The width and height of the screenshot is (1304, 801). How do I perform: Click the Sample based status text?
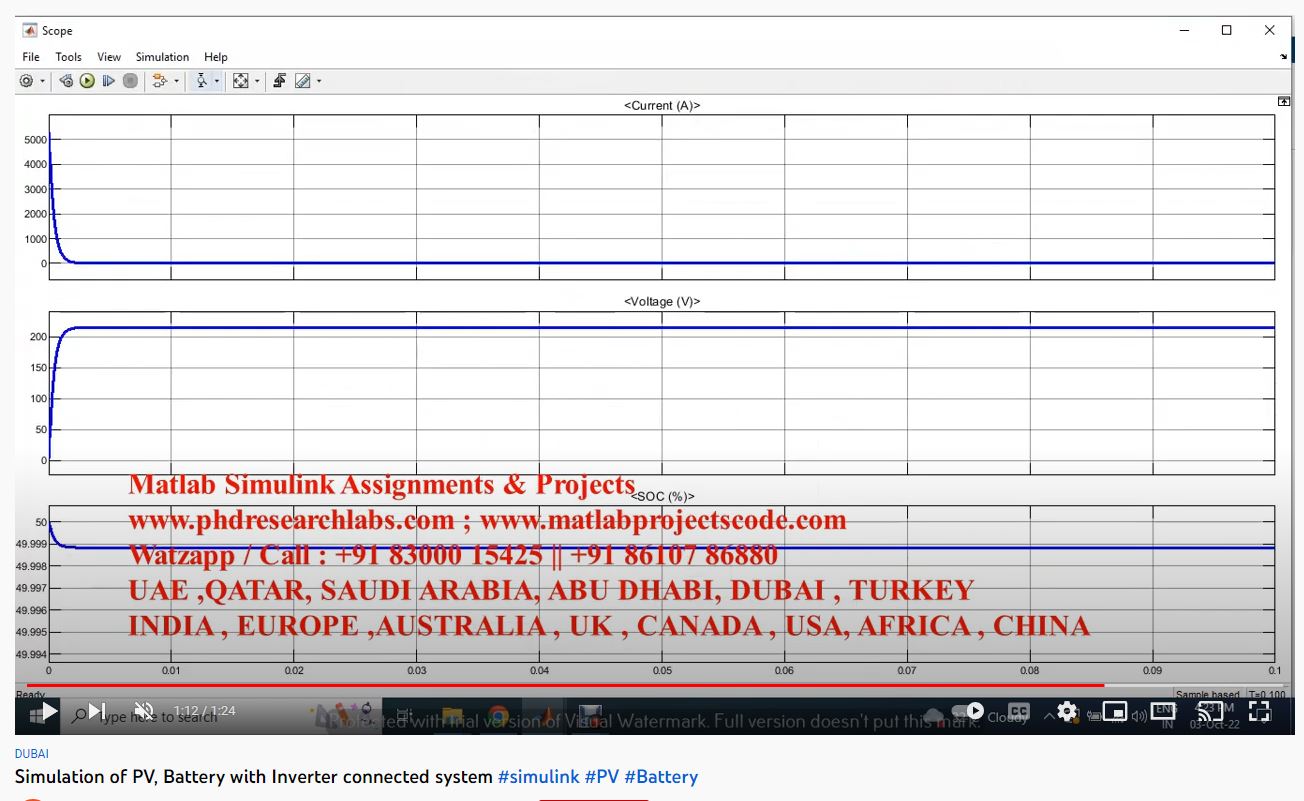(1207, 694)
